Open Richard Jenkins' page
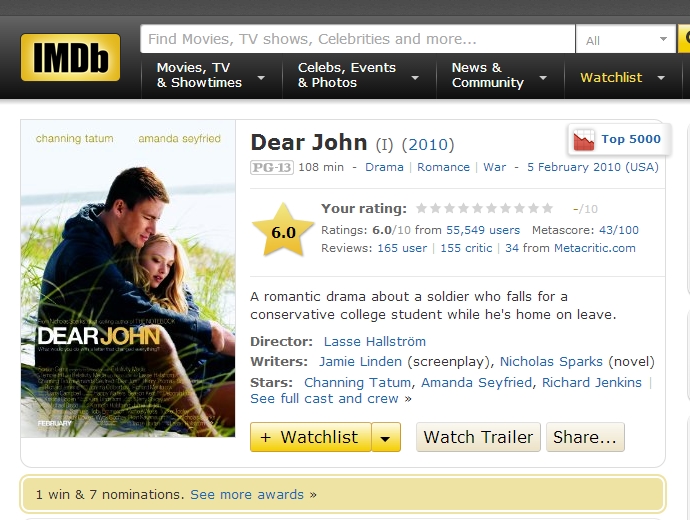 coord(591,383)
